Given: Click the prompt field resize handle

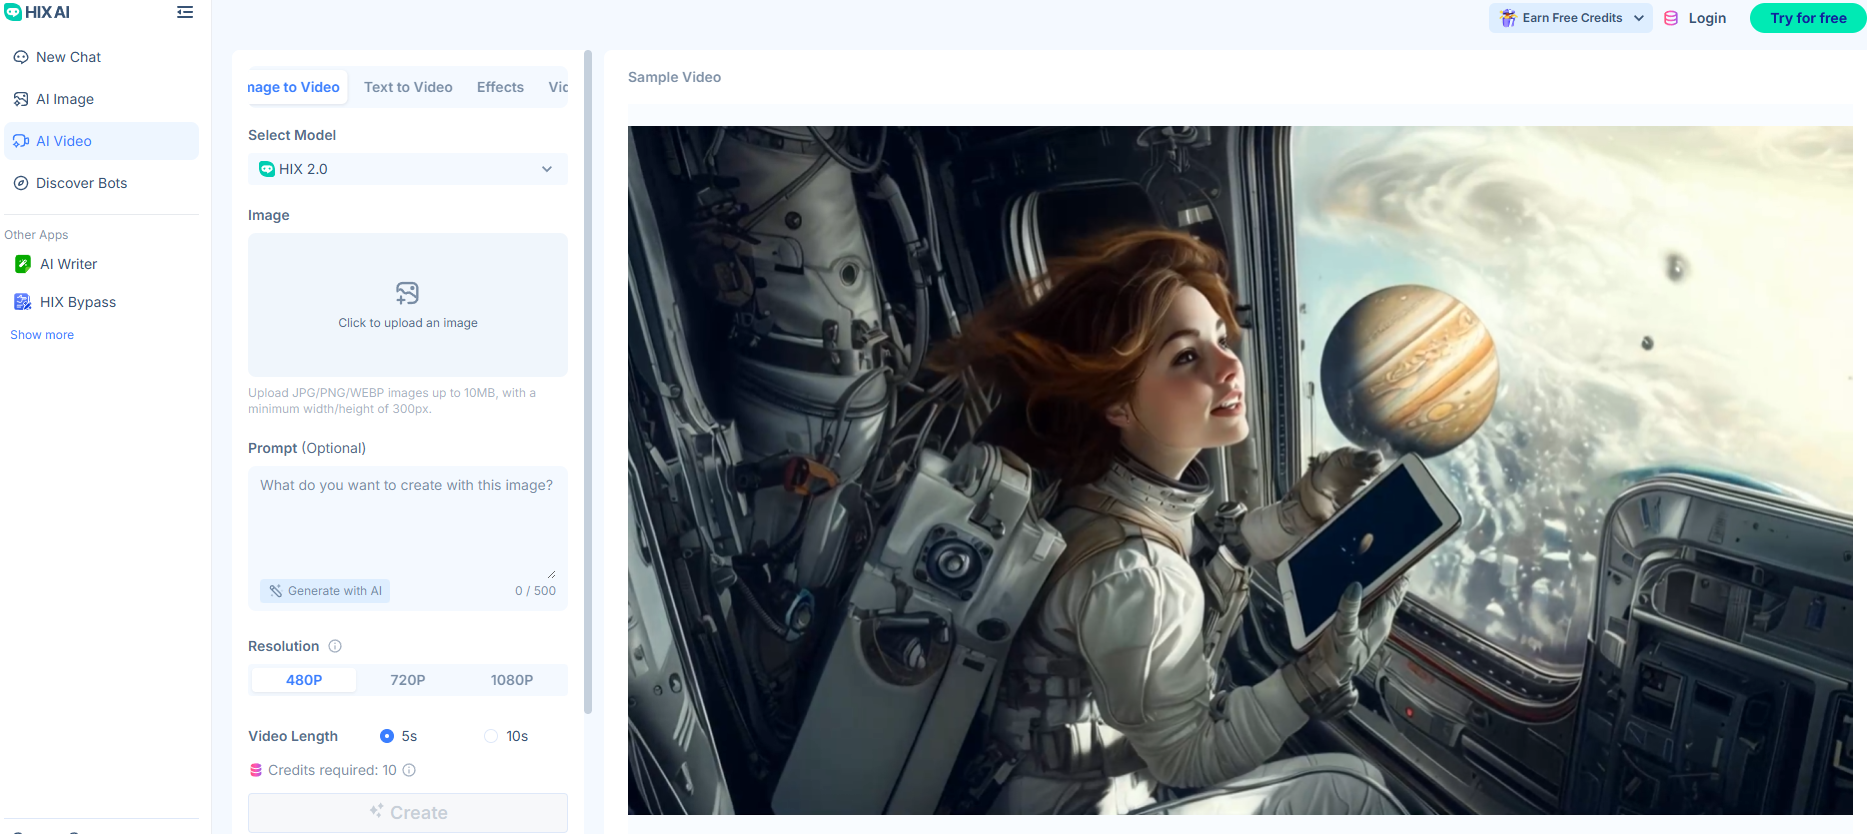Looking at the screenshot, I should pos(551,574).
